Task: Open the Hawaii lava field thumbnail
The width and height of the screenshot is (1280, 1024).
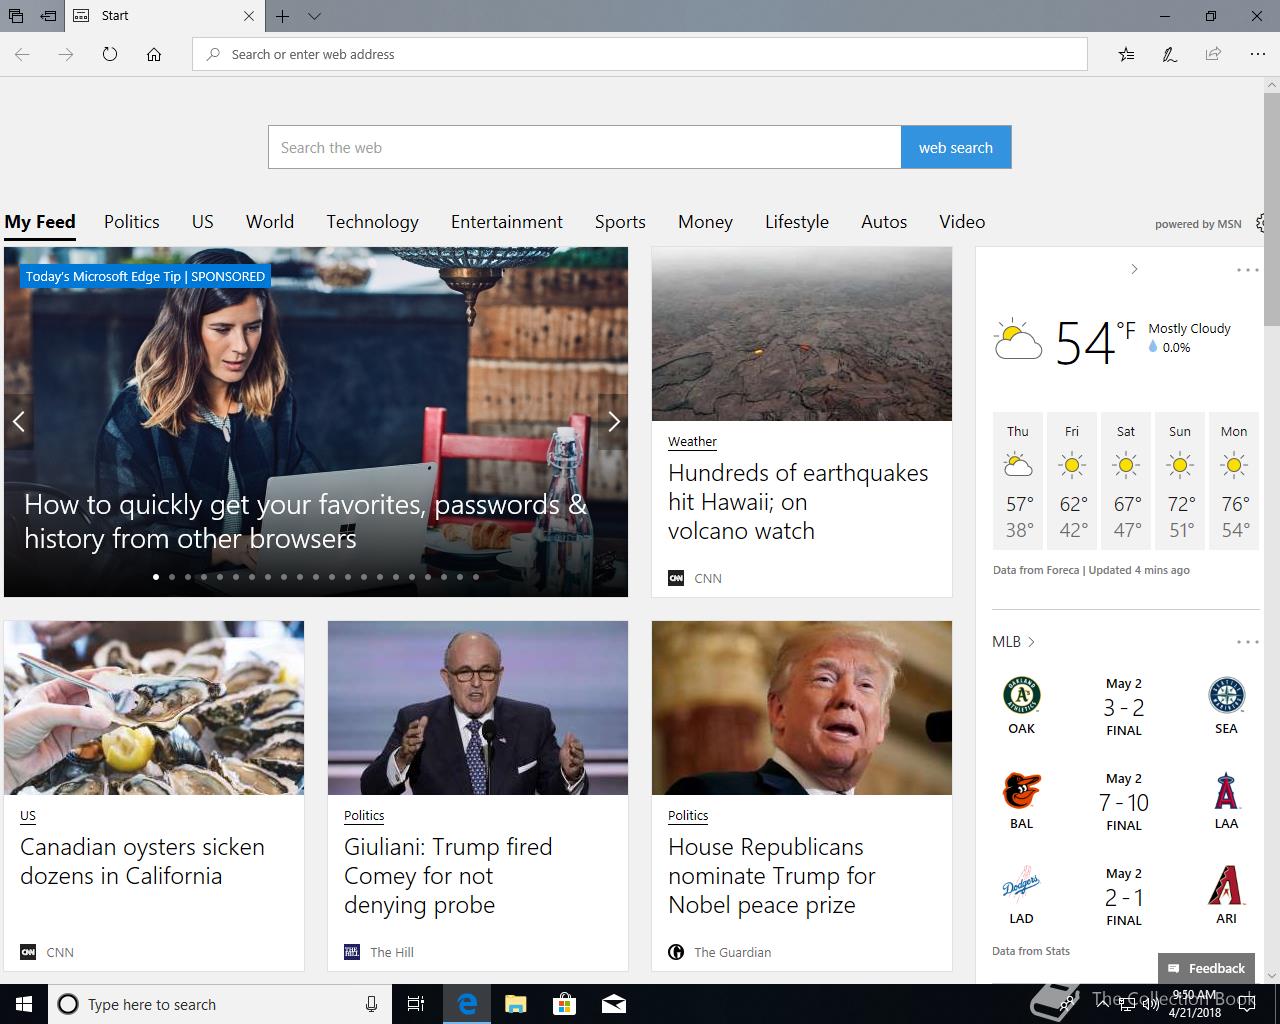Action: [802, 334]
